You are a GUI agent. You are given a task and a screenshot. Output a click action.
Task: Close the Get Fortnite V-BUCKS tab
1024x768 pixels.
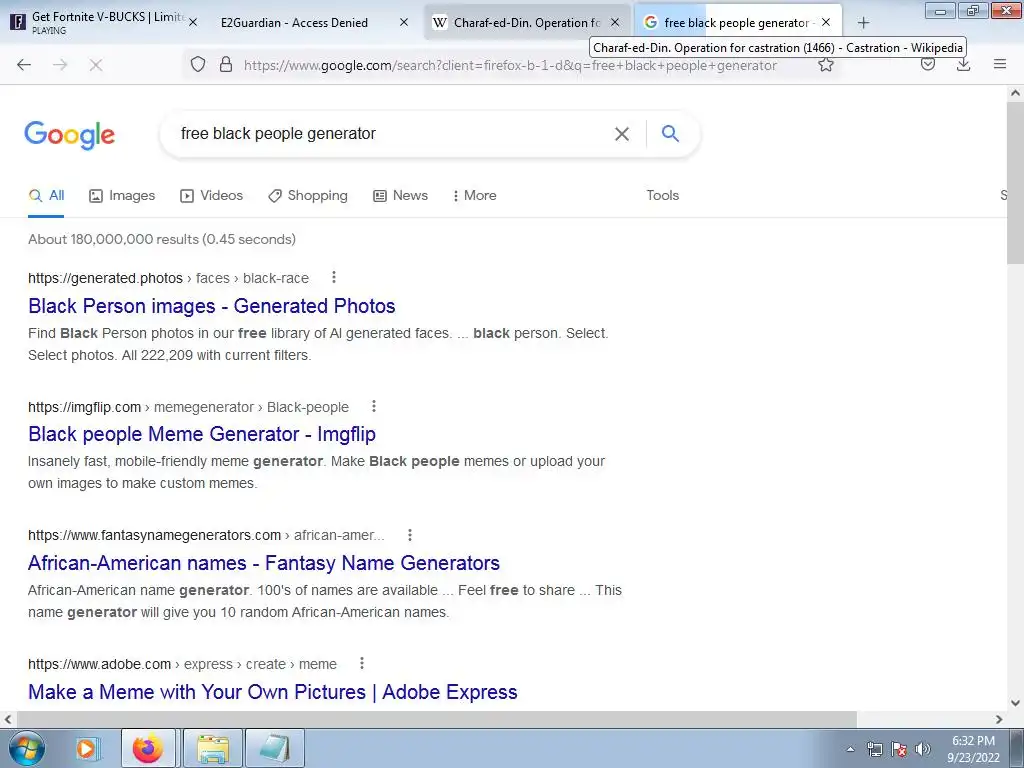click(193, 22)
